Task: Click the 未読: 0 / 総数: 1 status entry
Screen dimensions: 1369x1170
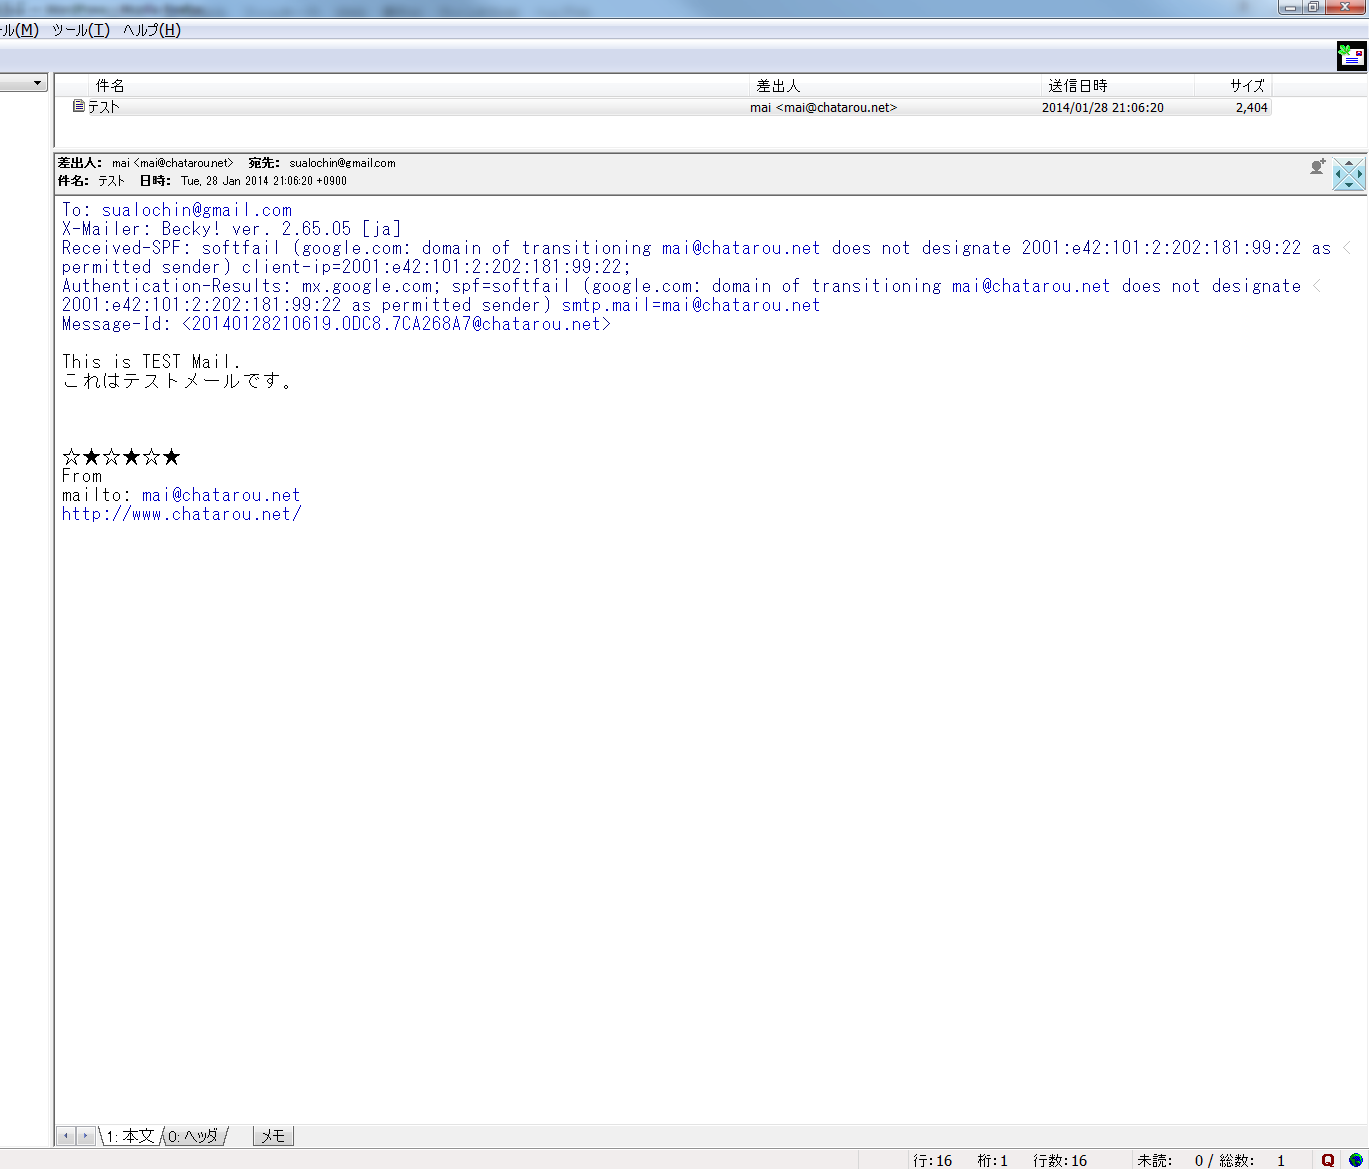Action: [1211, 1161]
